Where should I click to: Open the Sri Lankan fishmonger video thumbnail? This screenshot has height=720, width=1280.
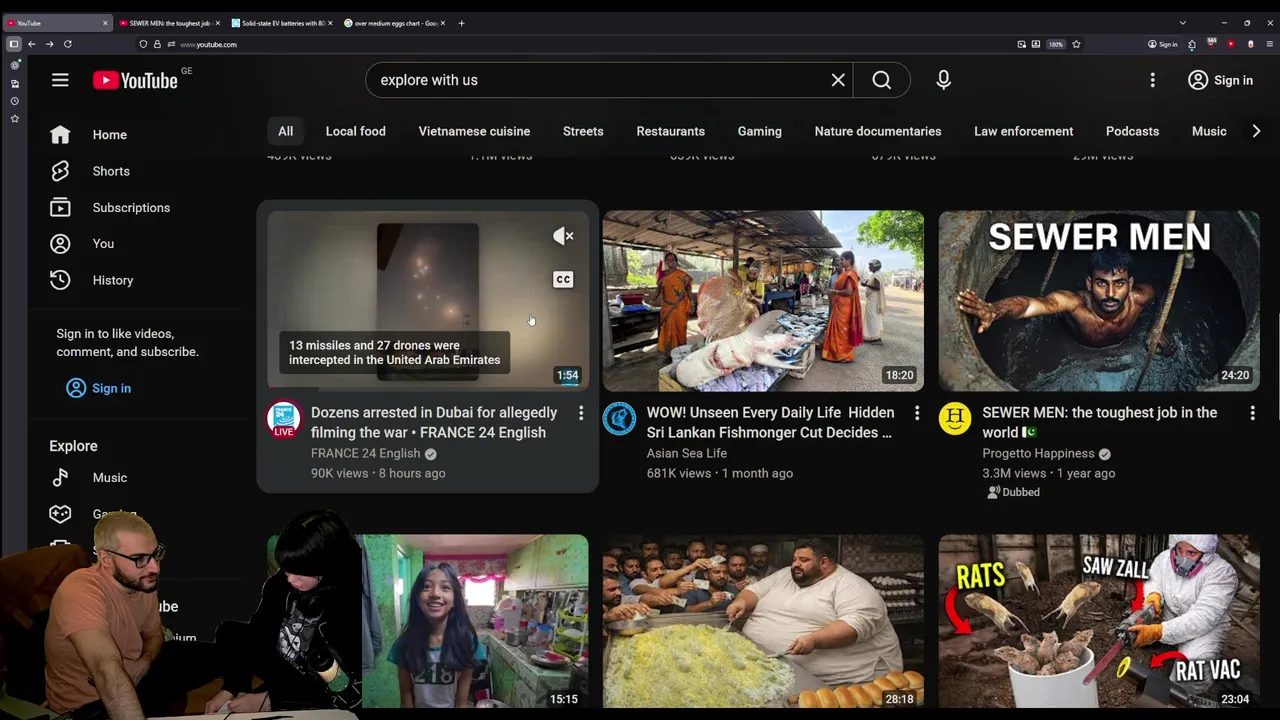pos(763,300)
